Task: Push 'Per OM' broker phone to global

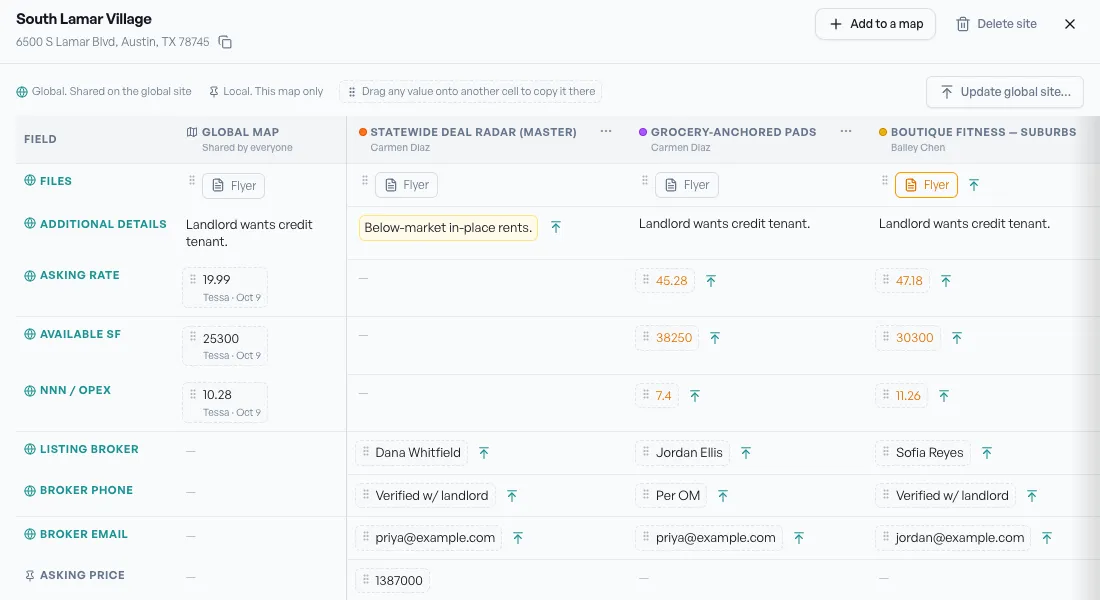Action: click(723, 495)
